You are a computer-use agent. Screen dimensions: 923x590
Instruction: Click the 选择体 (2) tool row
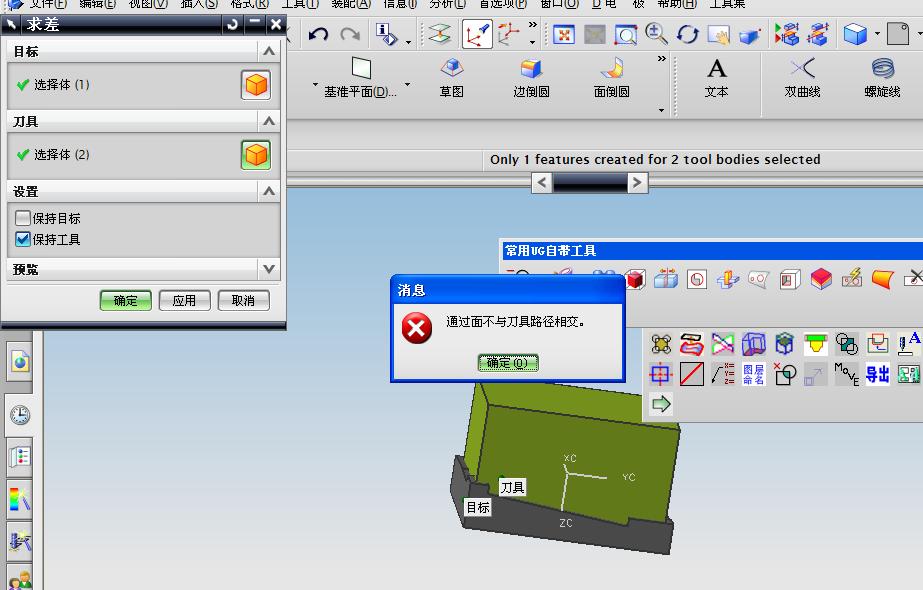tap(144, 155)
